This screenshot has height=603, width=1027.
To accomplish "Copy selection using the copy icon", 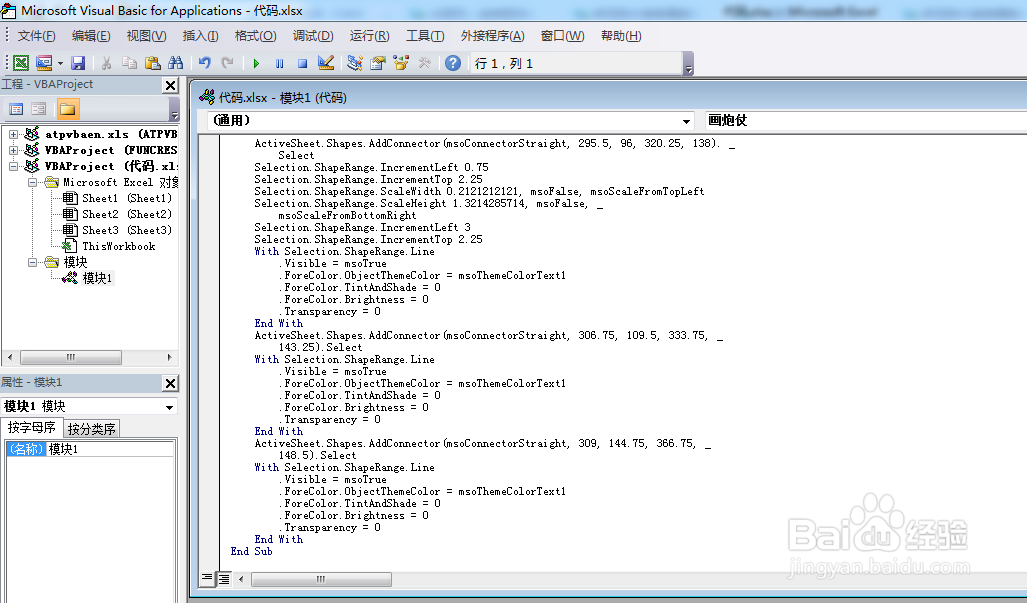I will tap(130, 63).
